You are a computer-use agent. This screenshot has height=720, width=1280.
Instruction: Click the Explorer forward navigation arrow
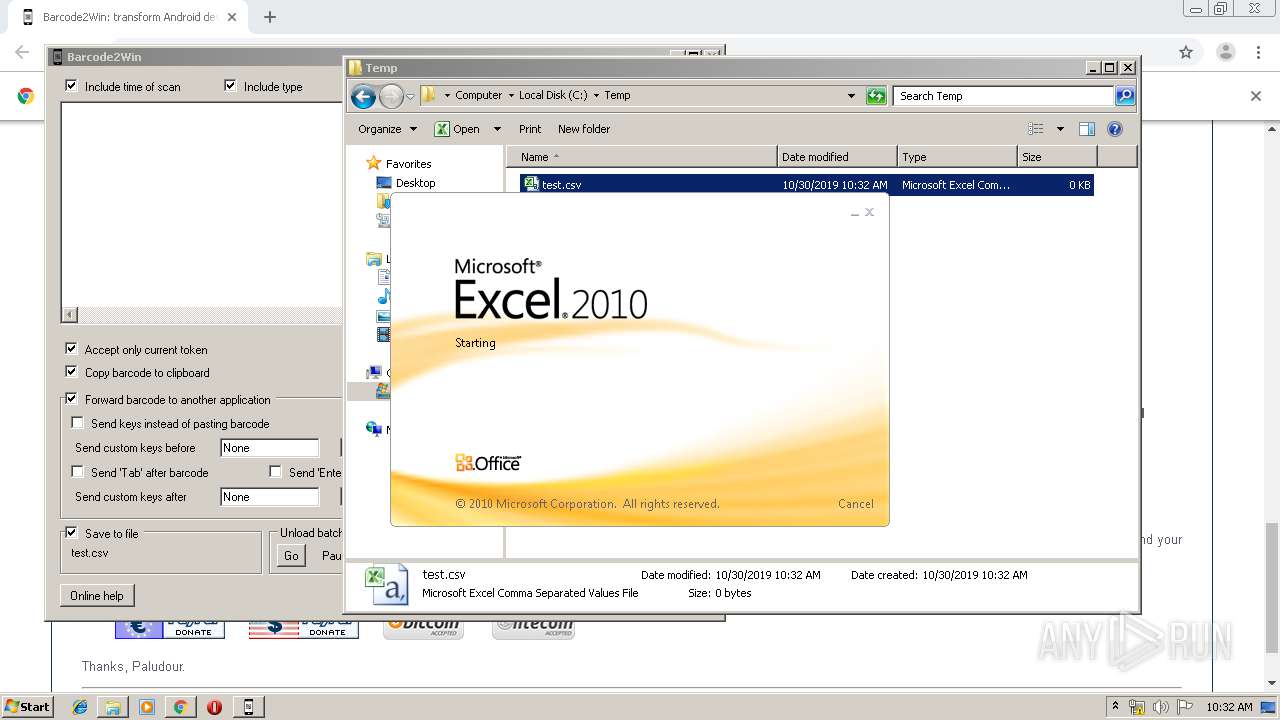pos(391,96)
